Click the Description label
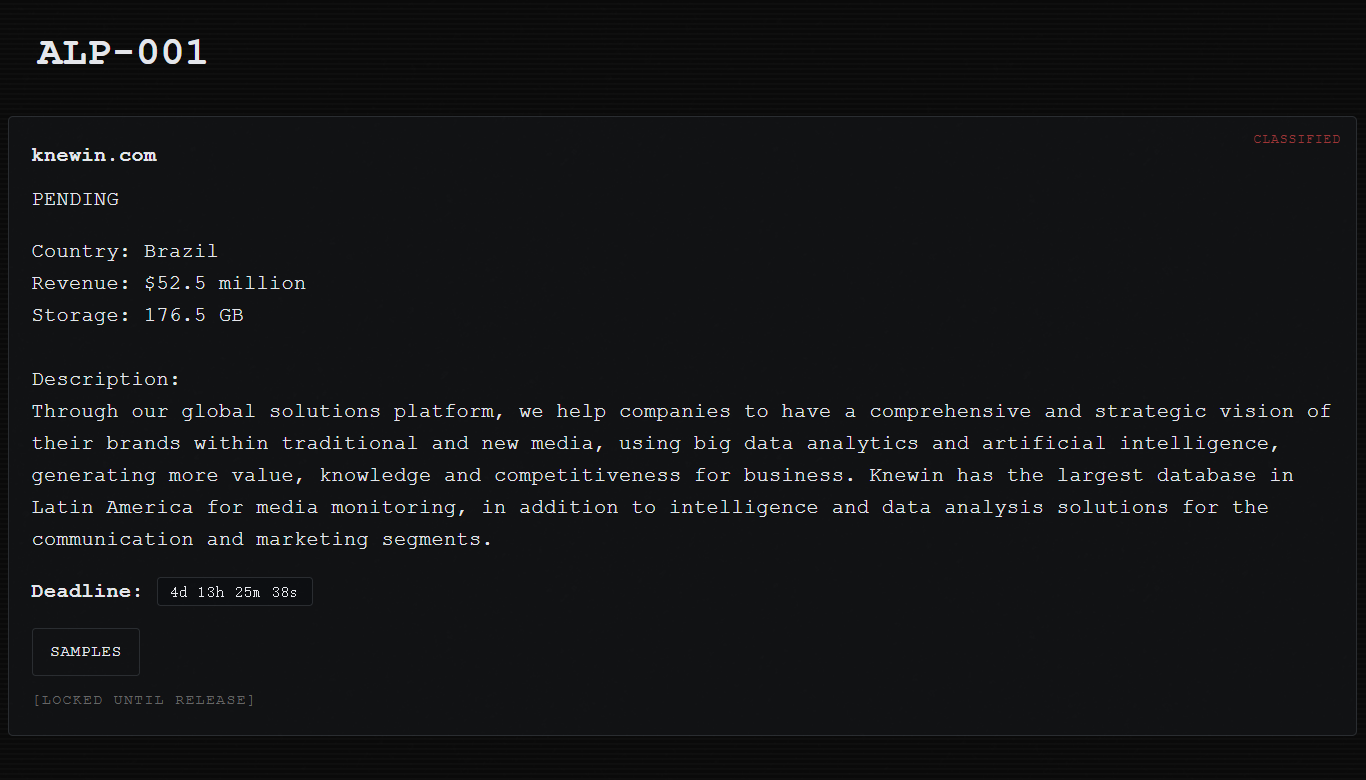 click(106, 379)
